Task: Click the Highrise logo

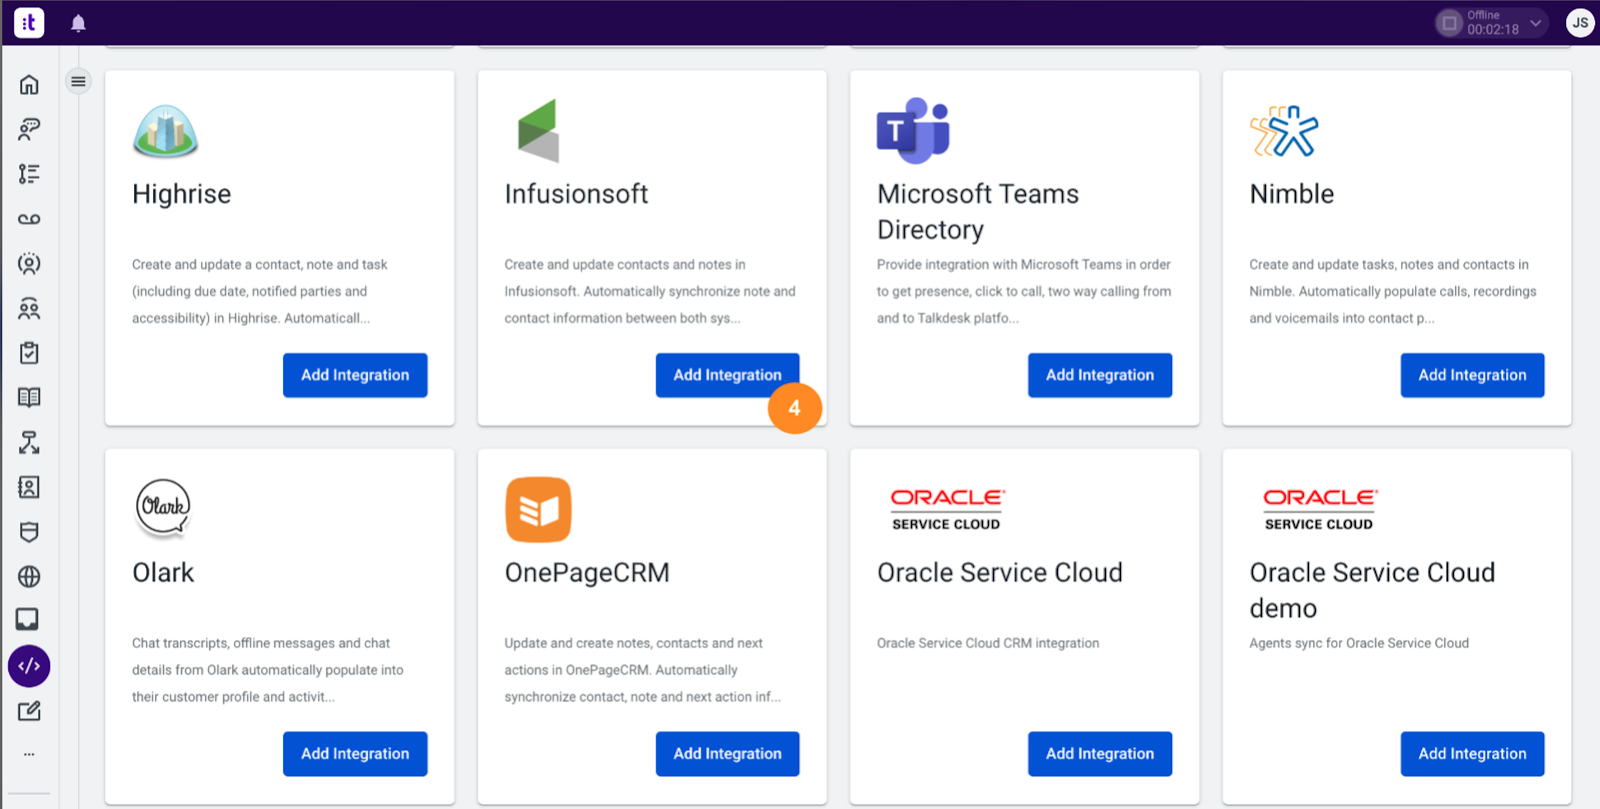Action: click(x=165, y=132)
